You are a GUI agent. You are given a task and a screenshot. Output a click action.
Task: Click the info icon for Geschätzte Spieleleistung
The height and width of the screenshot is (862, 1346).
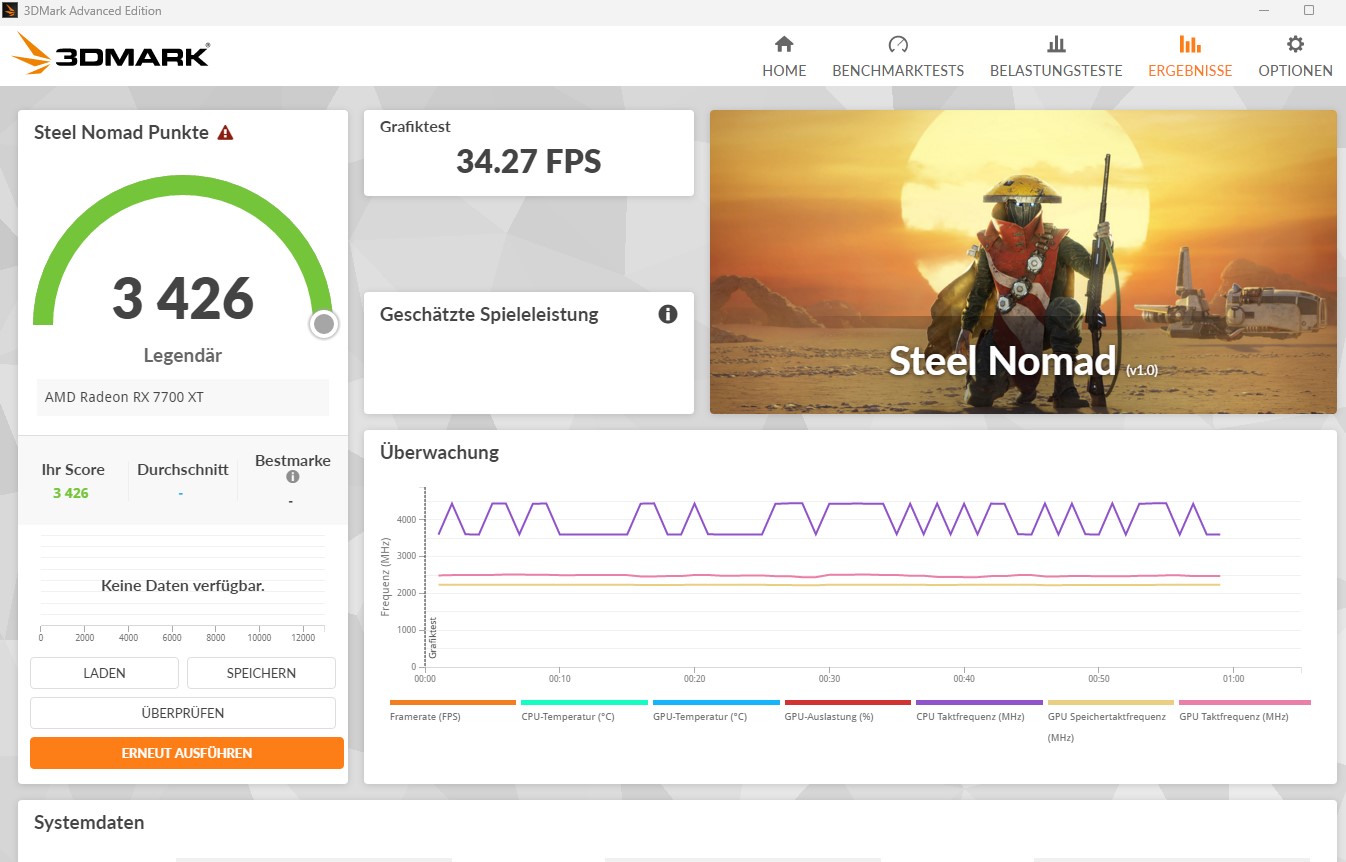coord(668,314)
